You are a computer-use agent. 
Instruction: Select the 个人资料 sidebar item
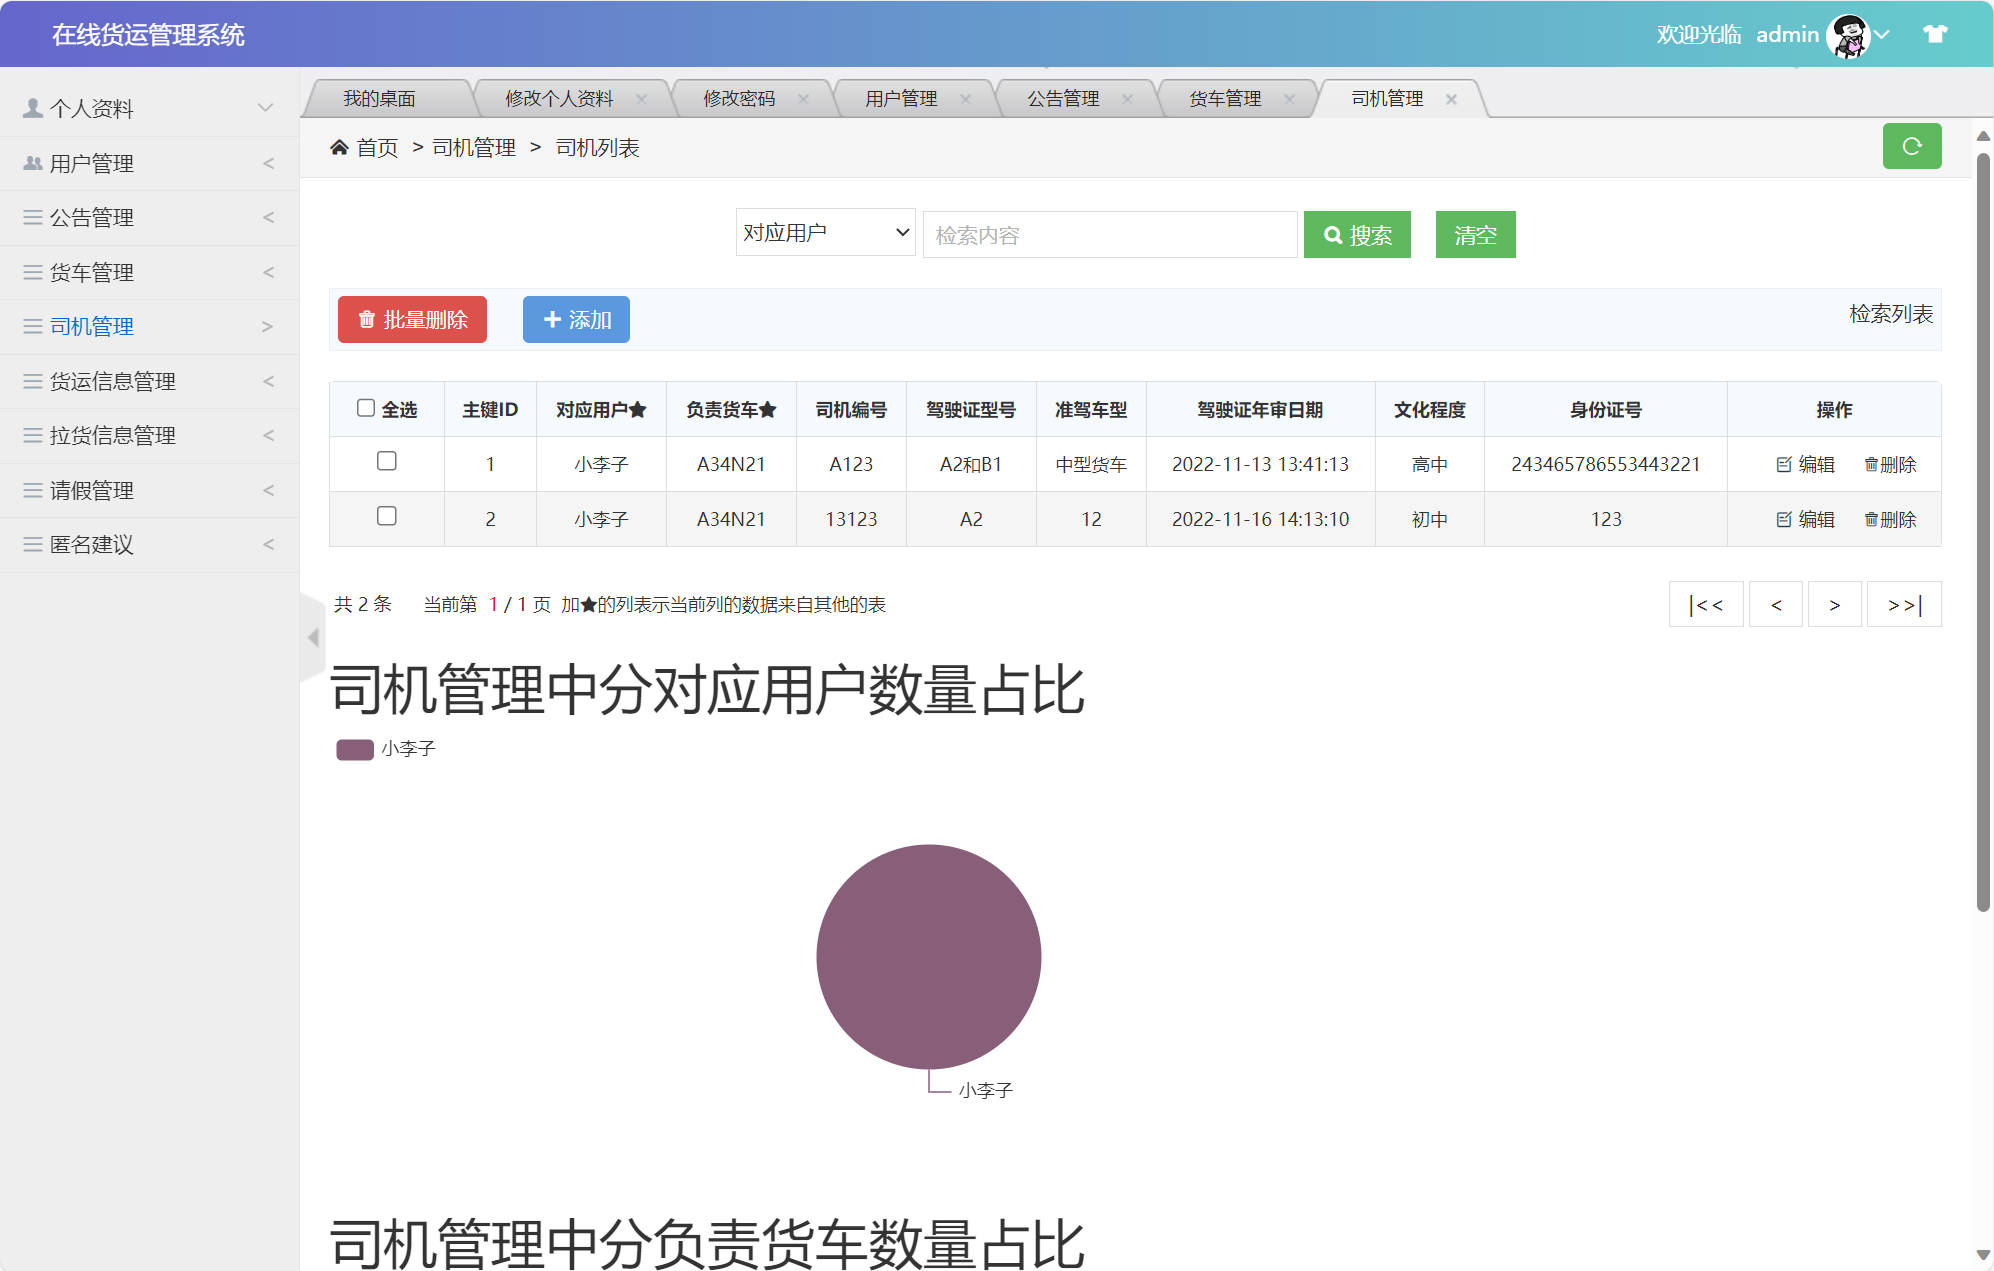click(x=92, y=108)
